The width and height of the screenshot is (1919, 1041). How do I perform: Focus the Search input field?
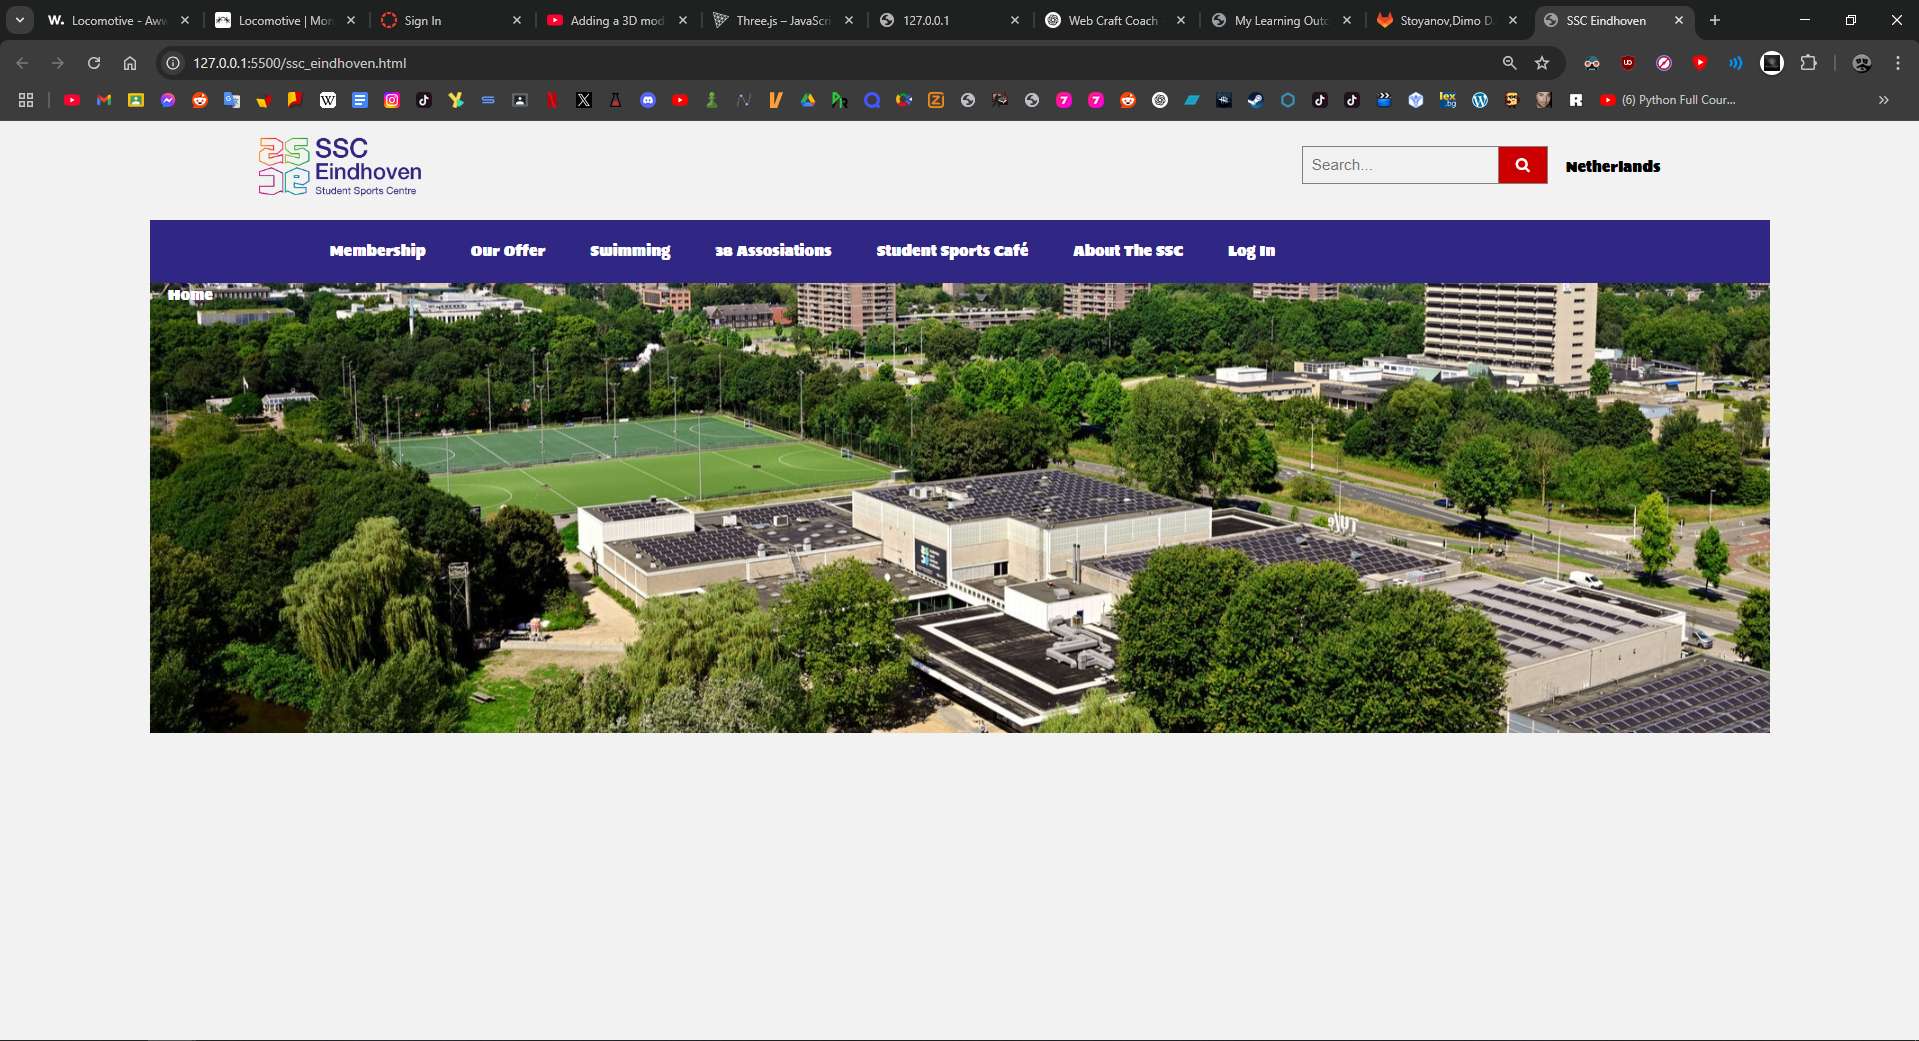(1399, 165)
